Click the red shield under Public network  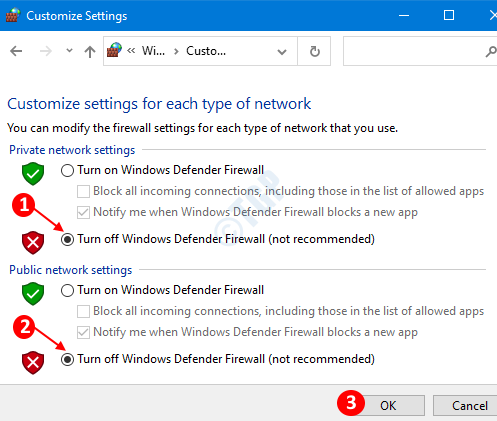[33, 362]
